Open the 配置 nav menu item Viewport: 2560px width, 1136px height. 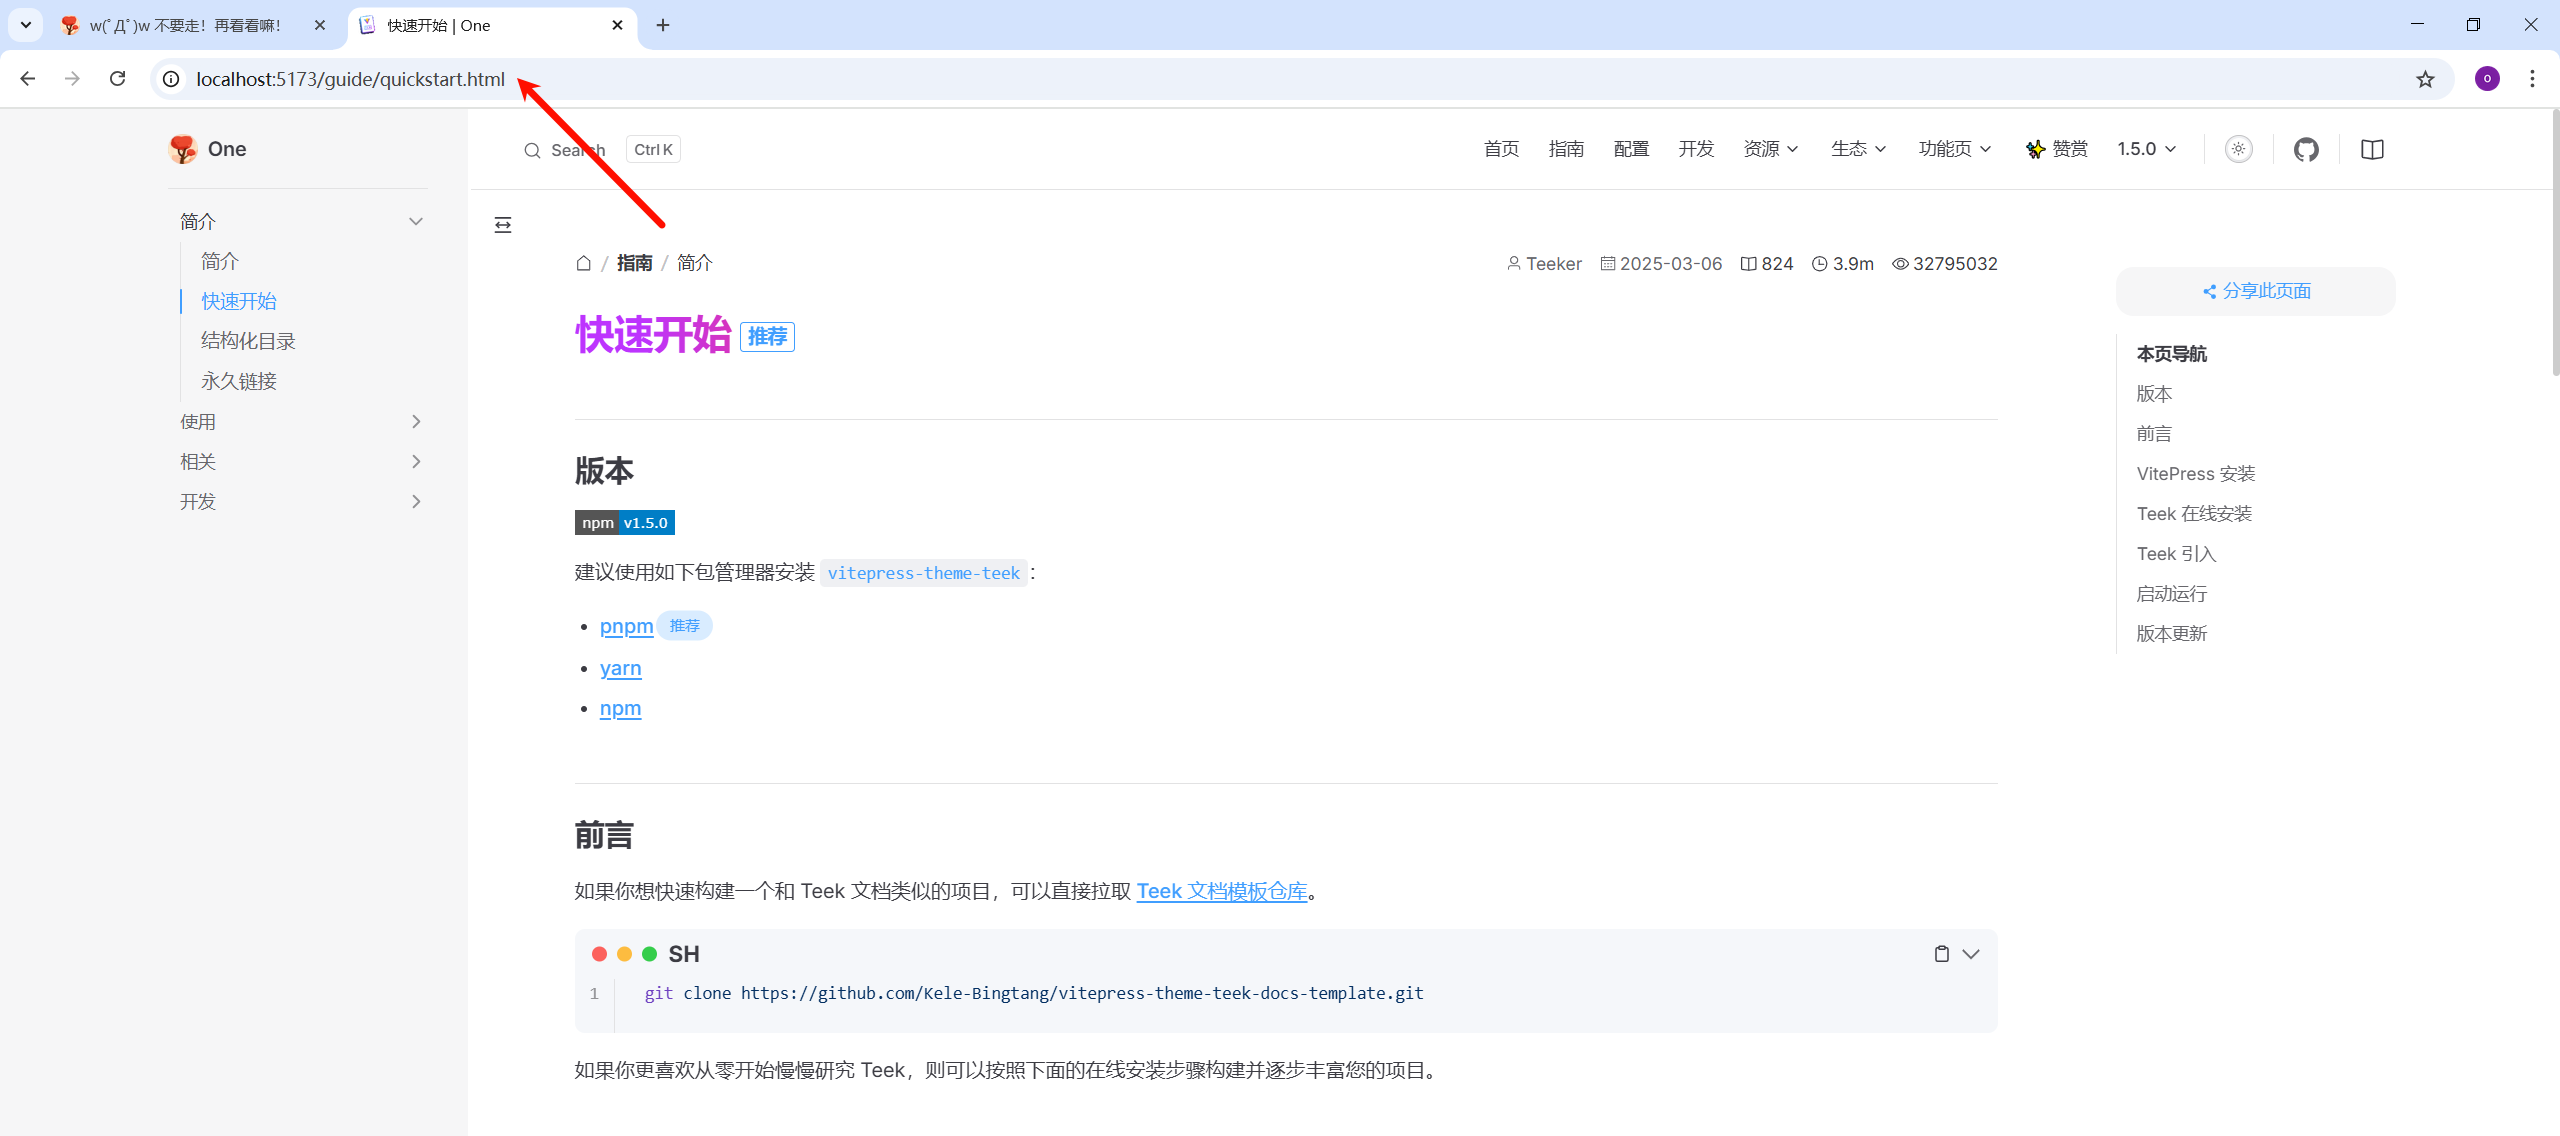point(1631,149)
